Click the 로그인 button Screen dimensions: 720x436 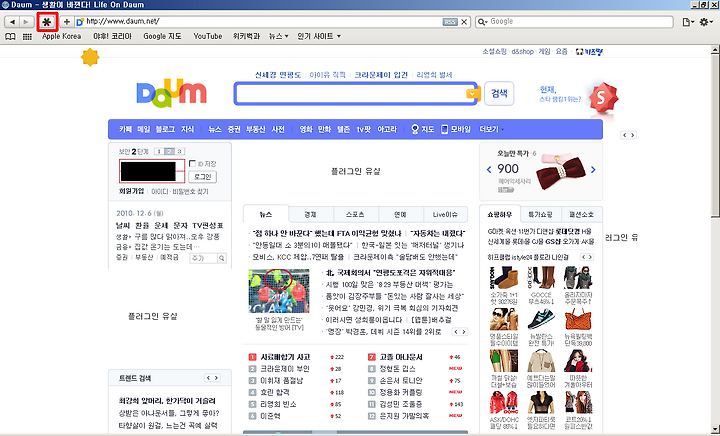click(x=202, y=177)
